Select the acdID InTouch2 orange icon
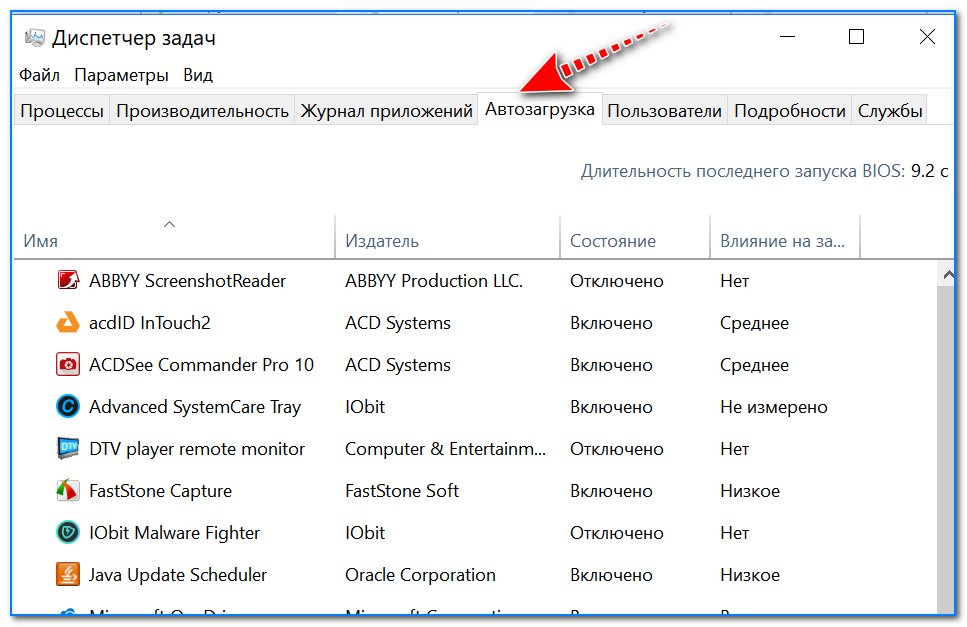The image size is (967, 627). [68, 322]
